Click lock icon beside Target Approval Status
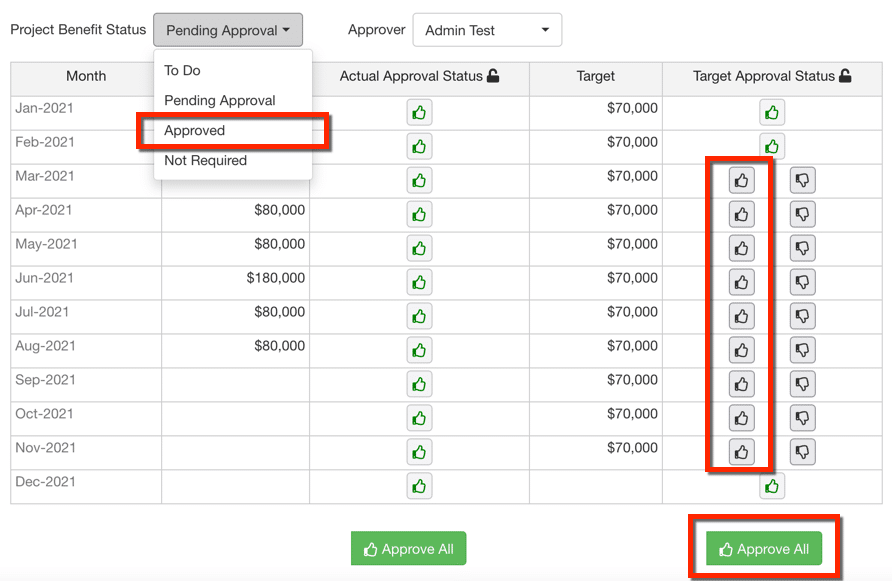 click(x=845, y=76)
